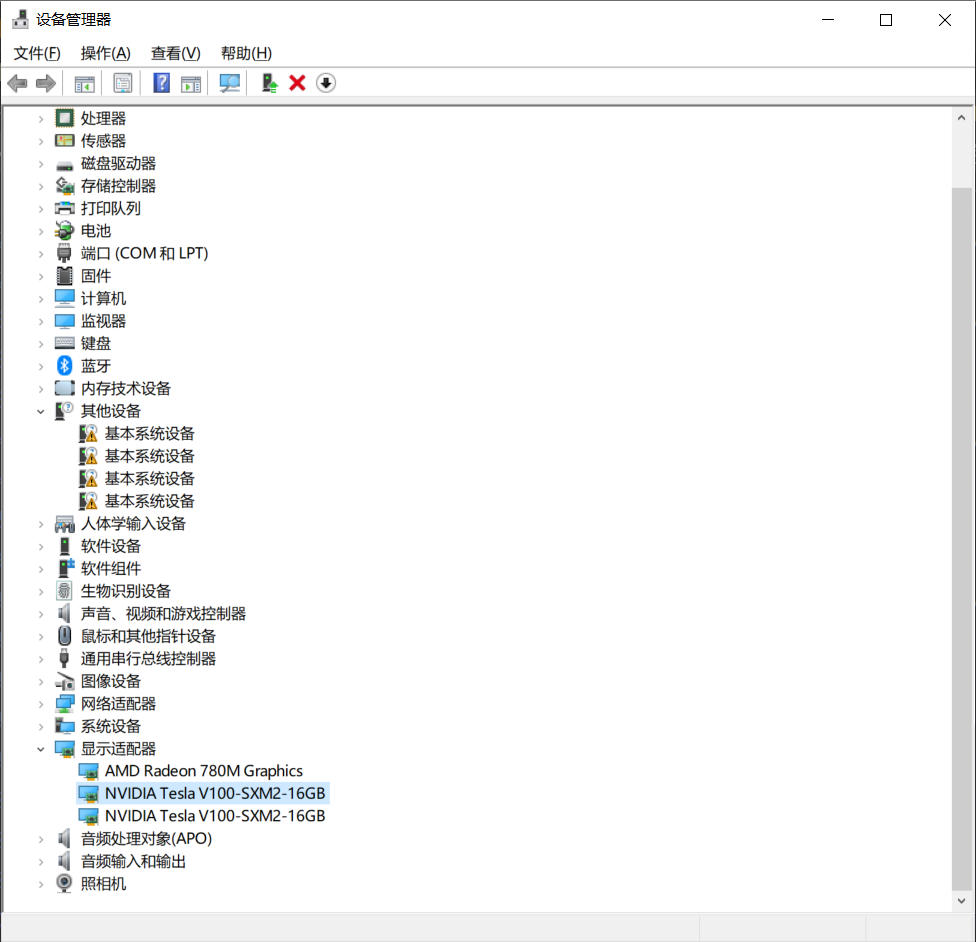
Task: Scan for hardware changes via monitor icon
Action: 230,83
